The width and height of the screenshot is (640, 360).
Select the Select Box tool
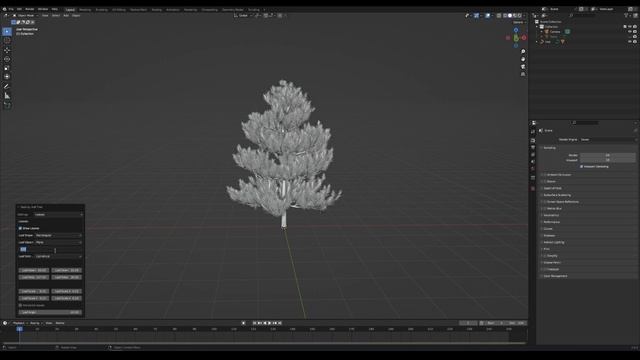point(7,31)
